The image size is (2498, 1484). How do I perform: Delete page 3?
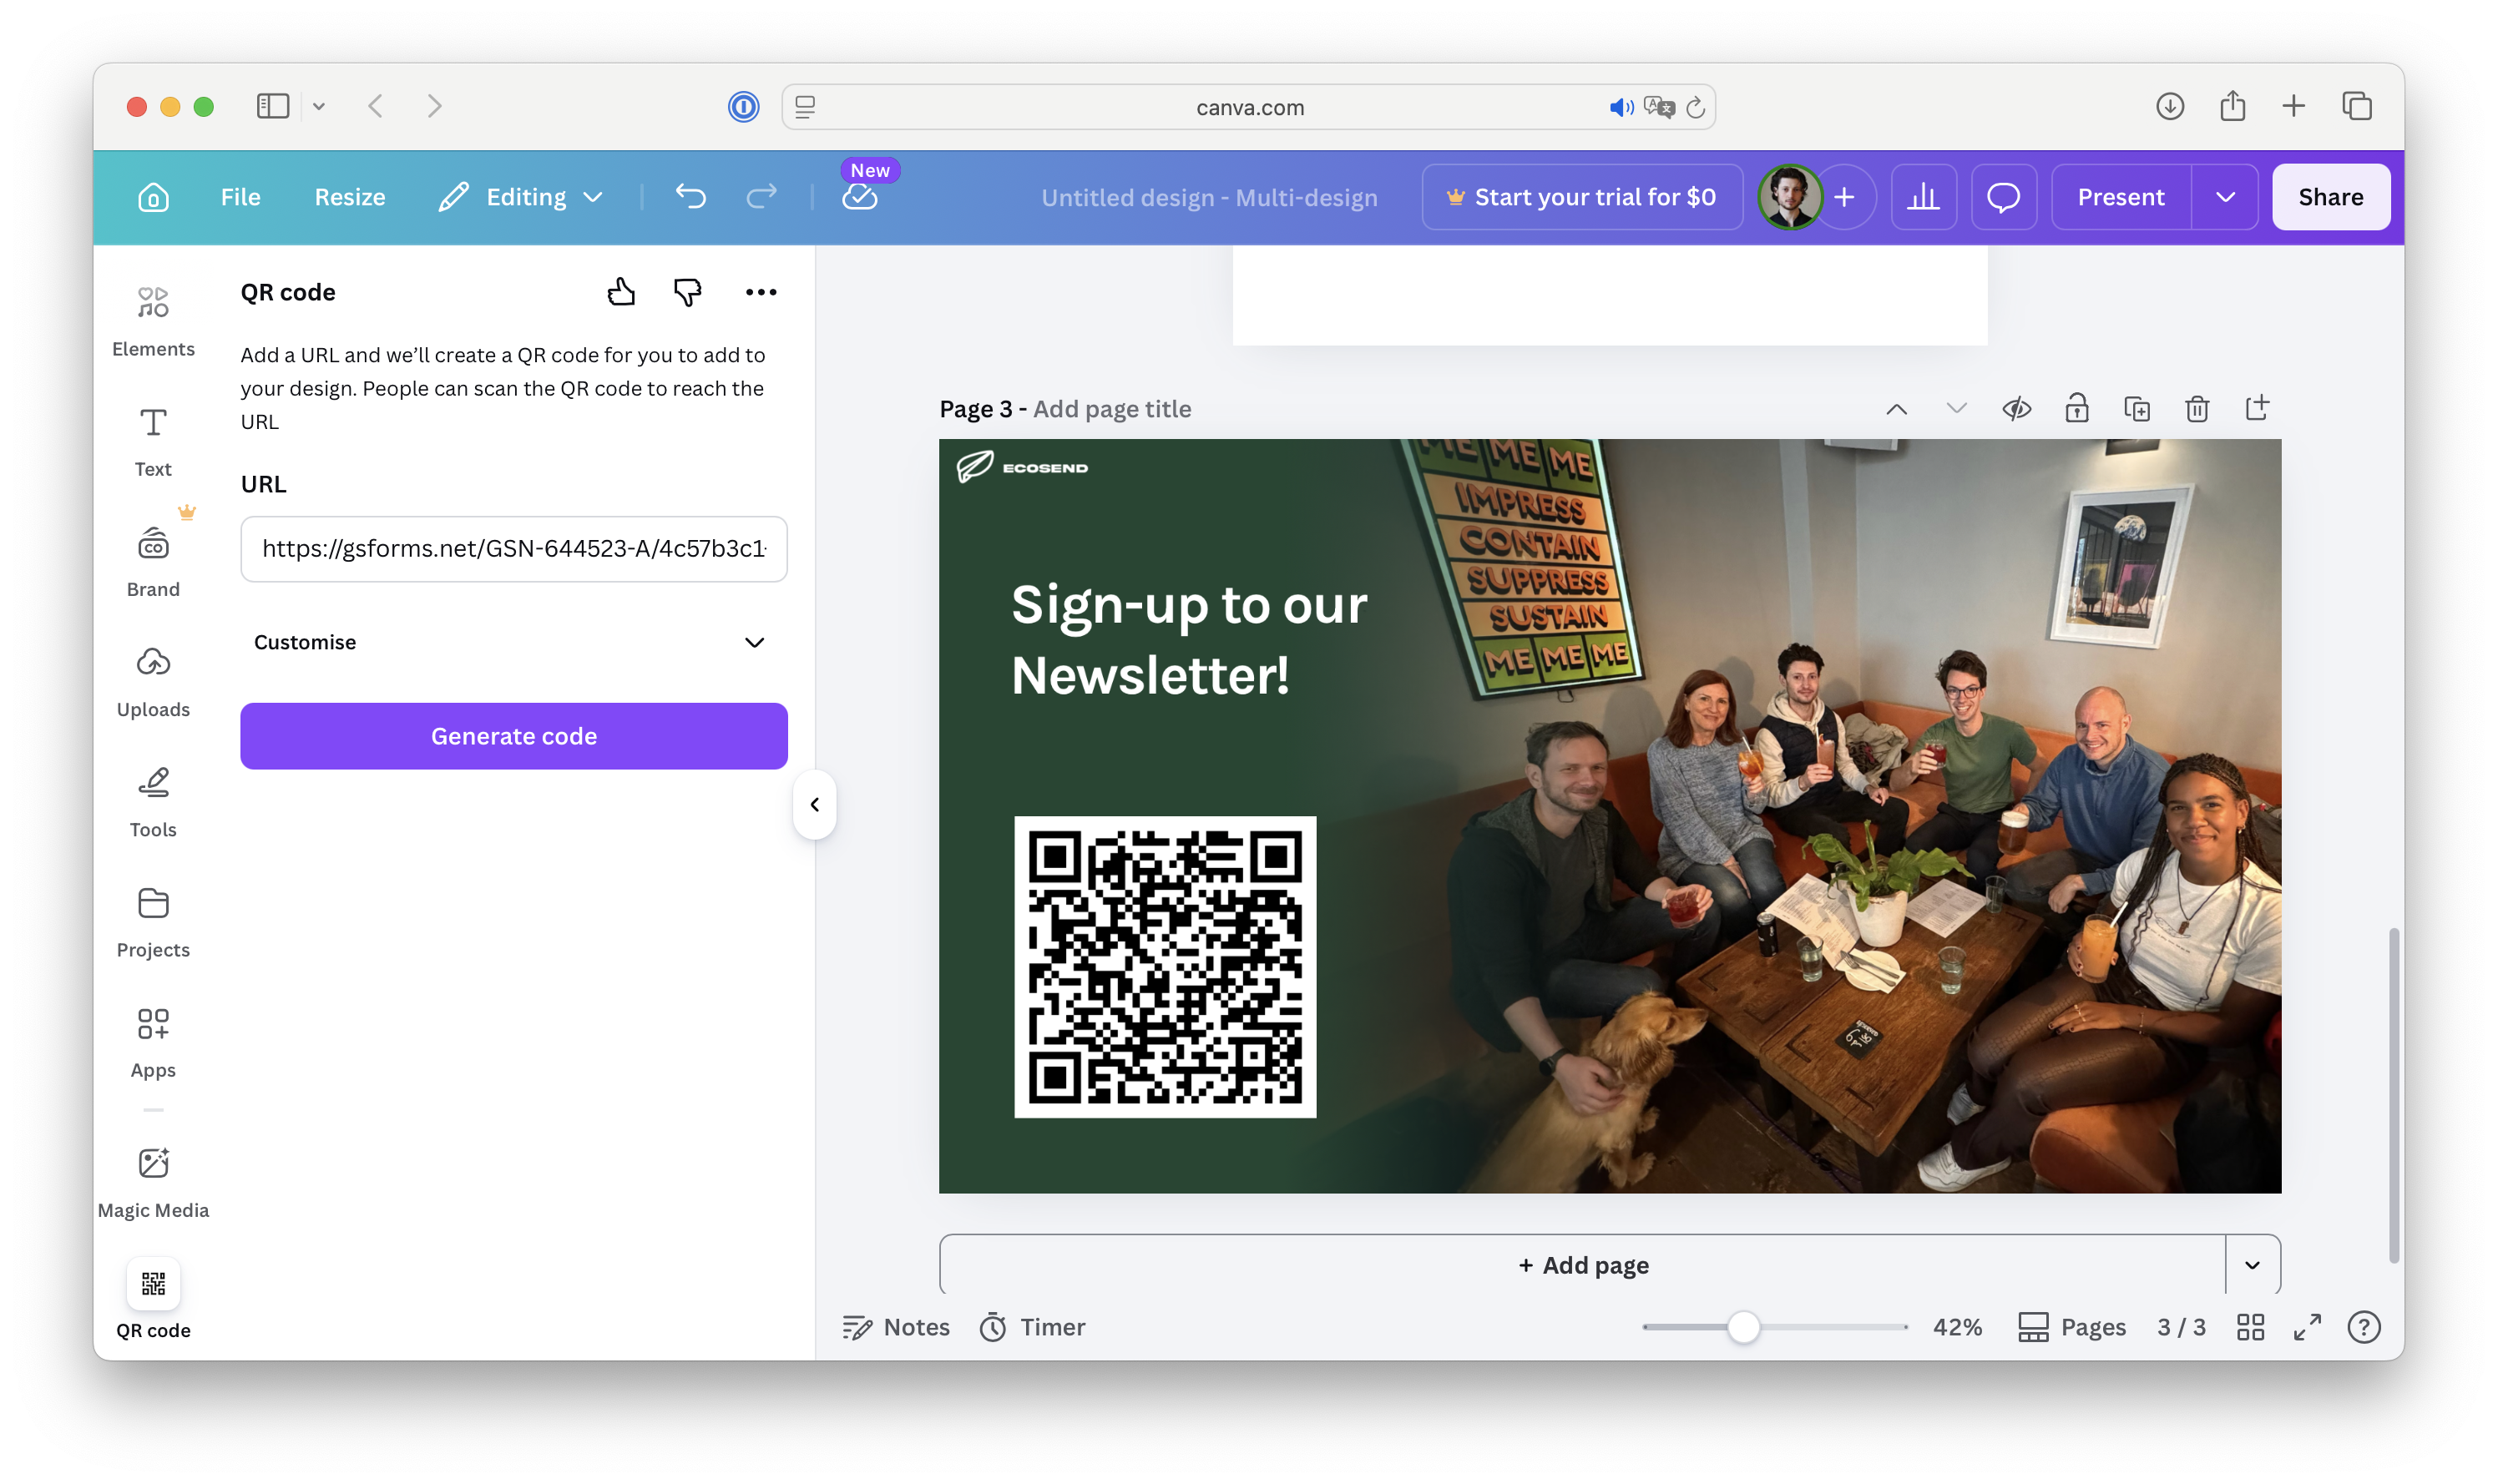click(2197, 408)
